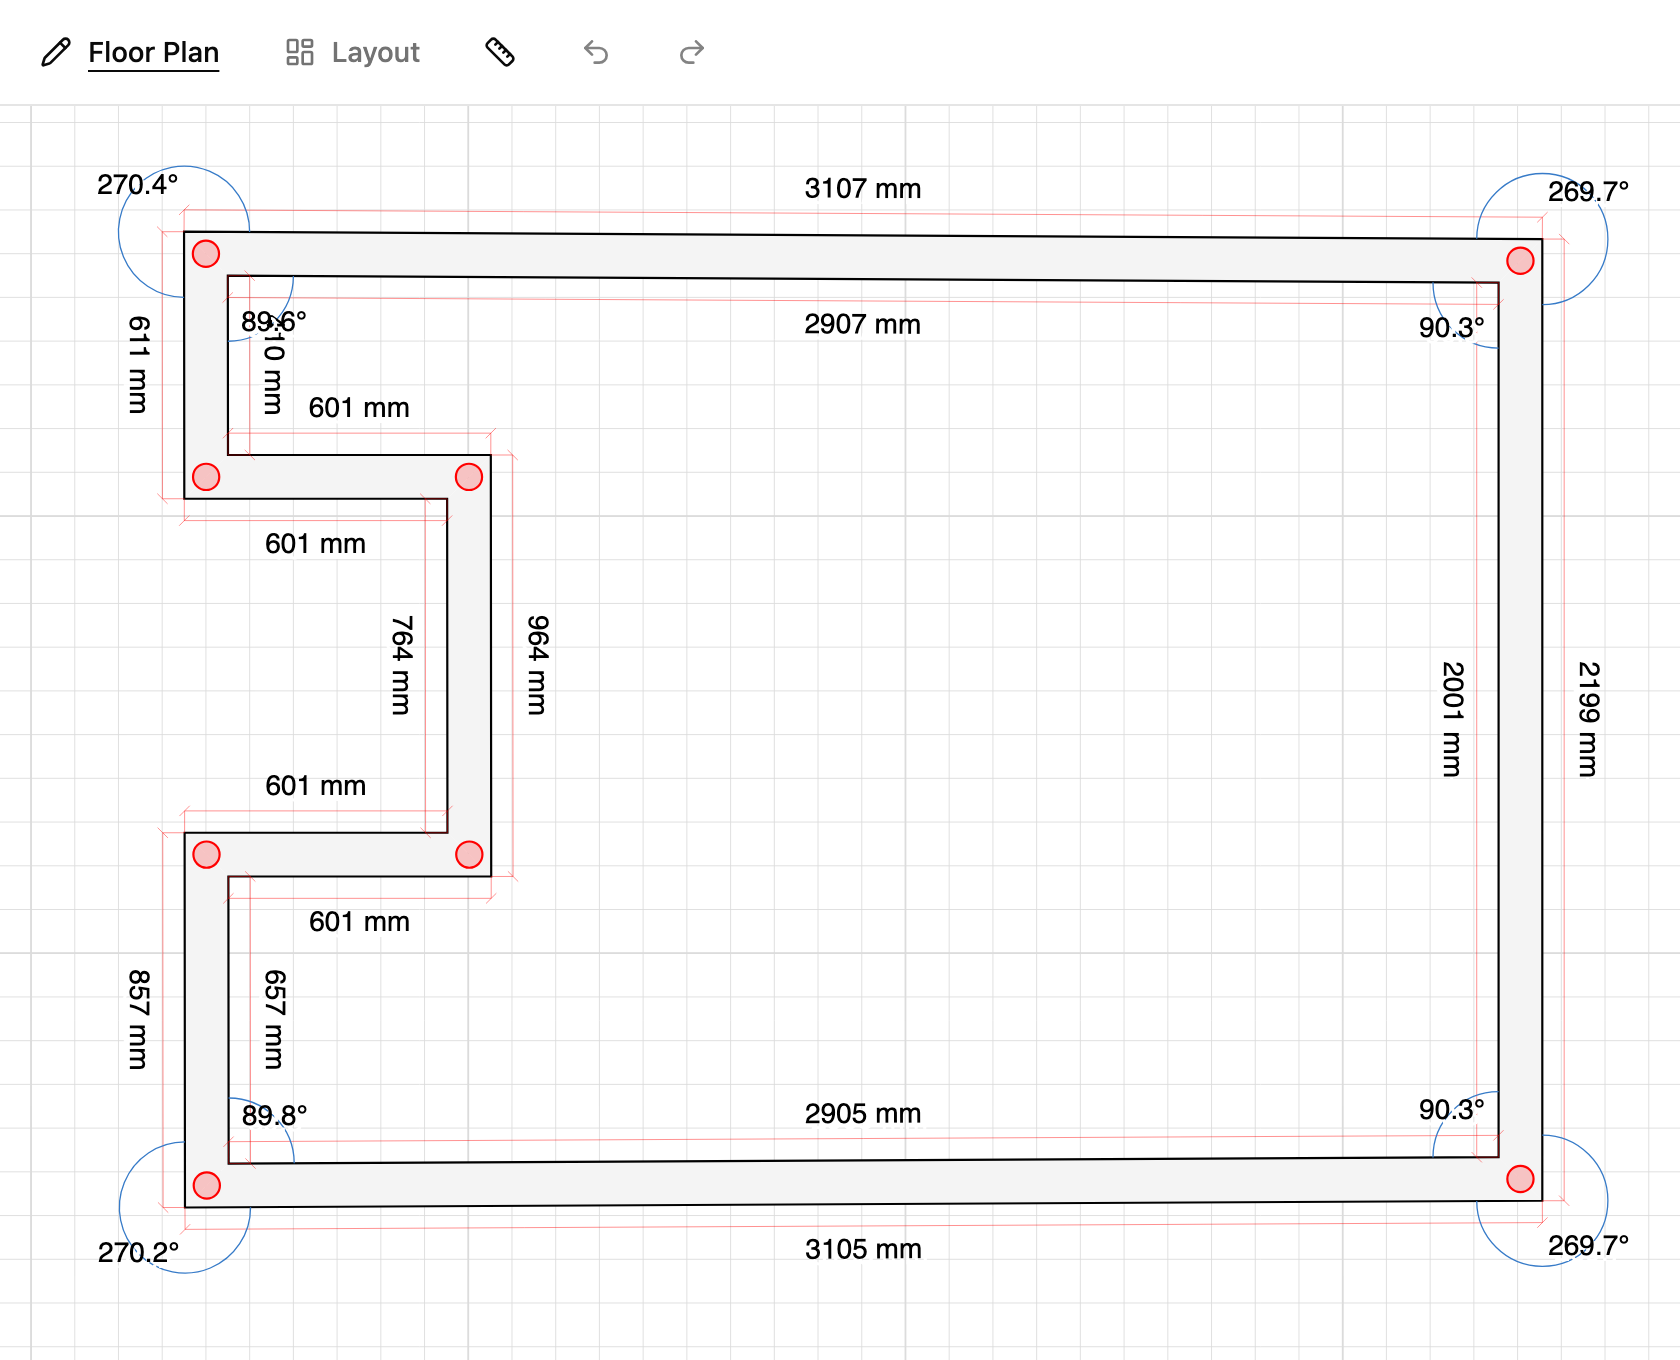Image resolution: width=1680 pixels, height=1360 pixels.
Task: Select the bottom-left corner wall node
Action: click(206, 1185)
